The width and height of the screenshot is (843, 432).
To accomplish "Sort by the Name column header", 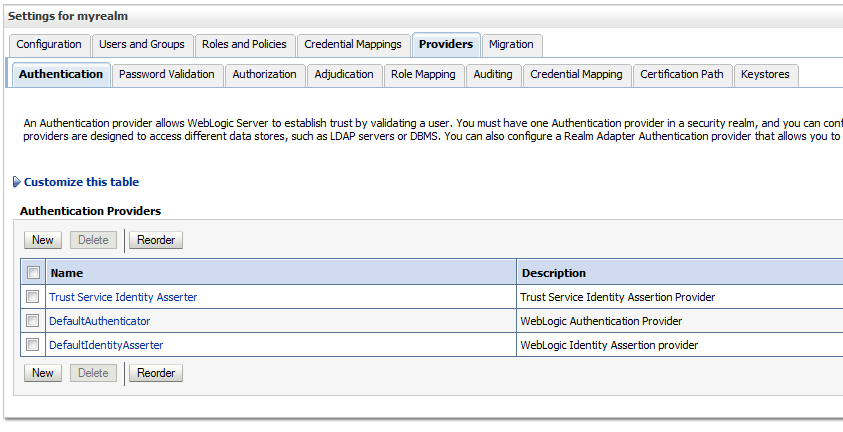I will point(67,273).
